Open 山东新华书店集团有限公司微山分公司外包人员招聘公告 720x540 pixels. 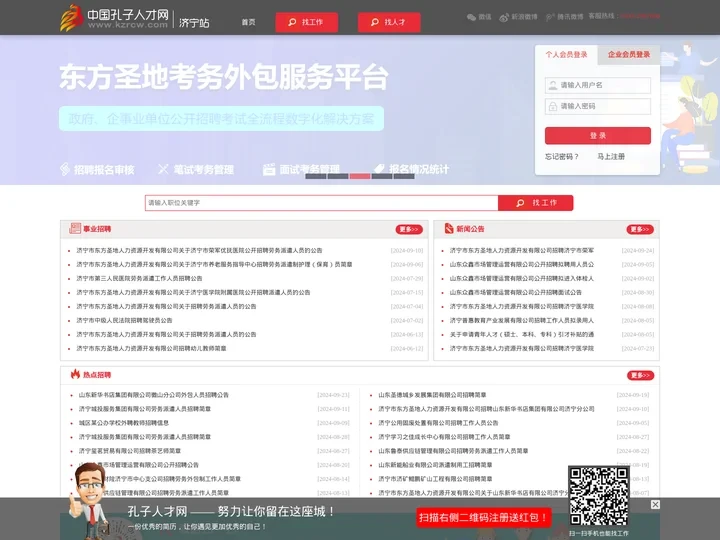click(153, 394)
